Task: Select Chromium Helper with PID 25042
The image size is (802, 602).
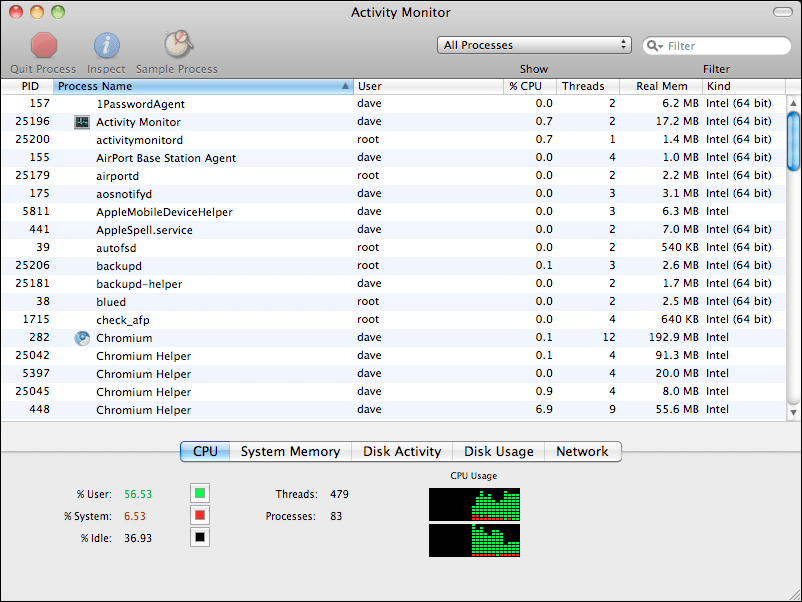Action: (x=393, y=356)
